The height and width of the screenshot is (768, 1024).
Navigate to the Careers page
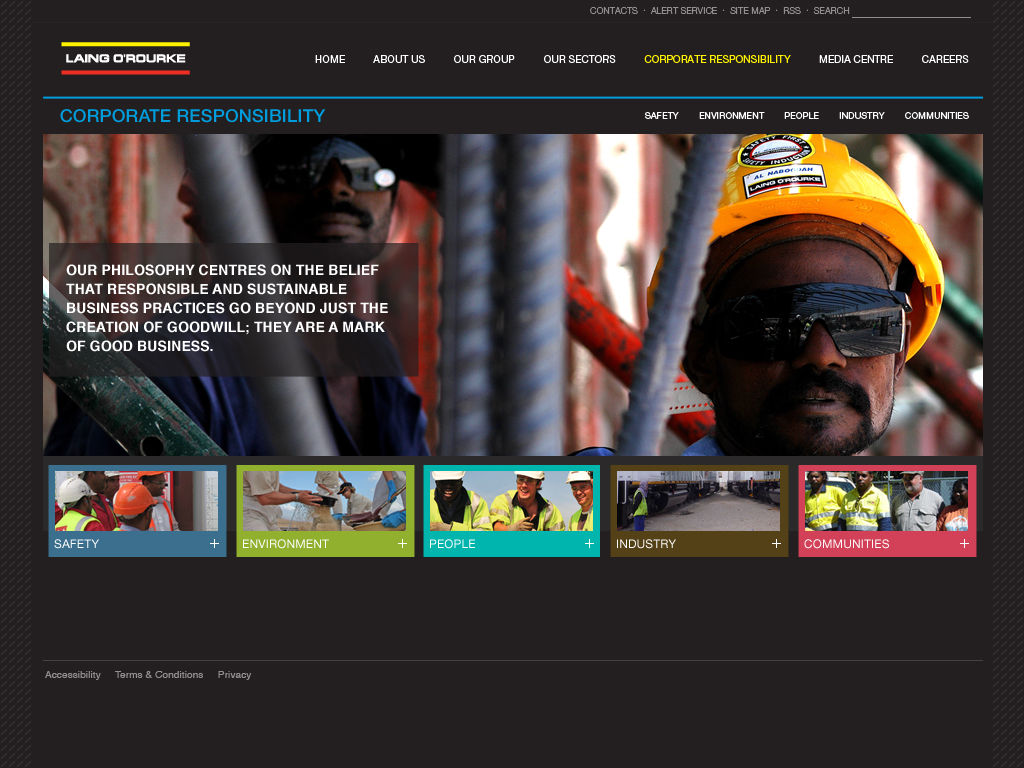click(944, 60)
